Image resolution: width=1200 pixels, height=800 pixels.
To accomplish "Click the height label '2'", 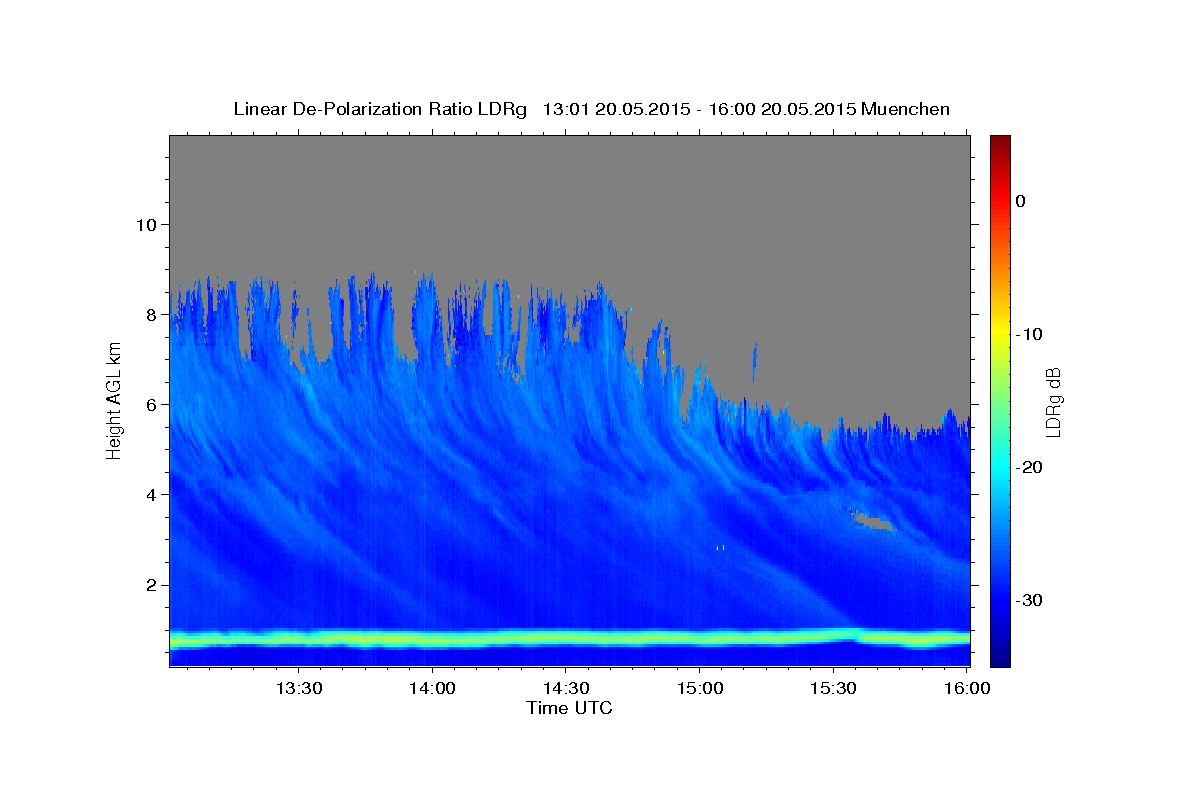I will 151,585.
